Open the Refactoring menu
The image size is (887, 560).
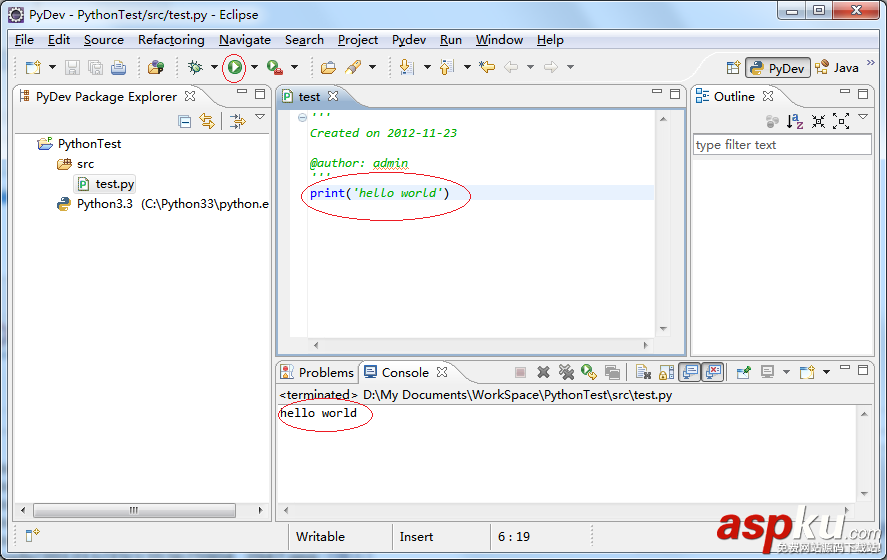[171, 40]
